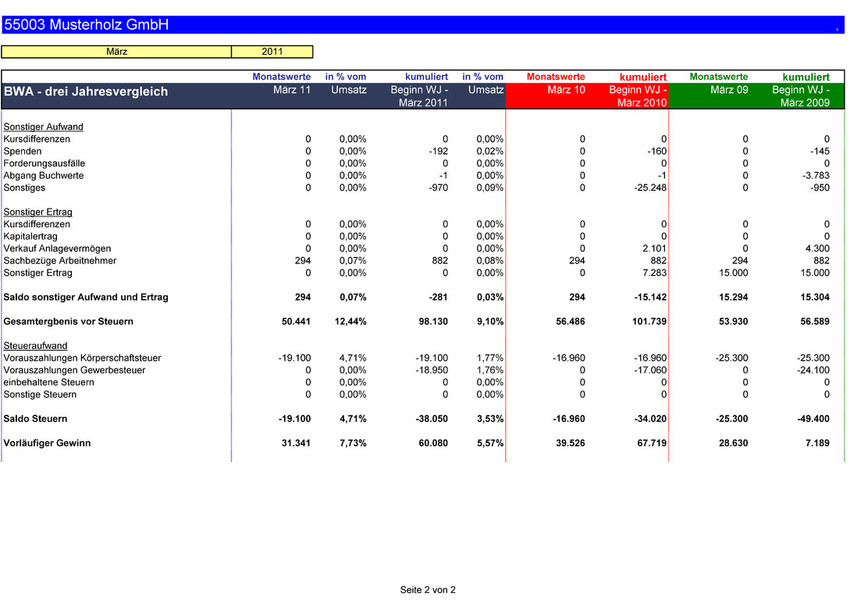Viewport: 857px width, 600px height.
Task: Click the 'Sonstiger Aufwand' section heading
Action: click(x=43, y=127)
